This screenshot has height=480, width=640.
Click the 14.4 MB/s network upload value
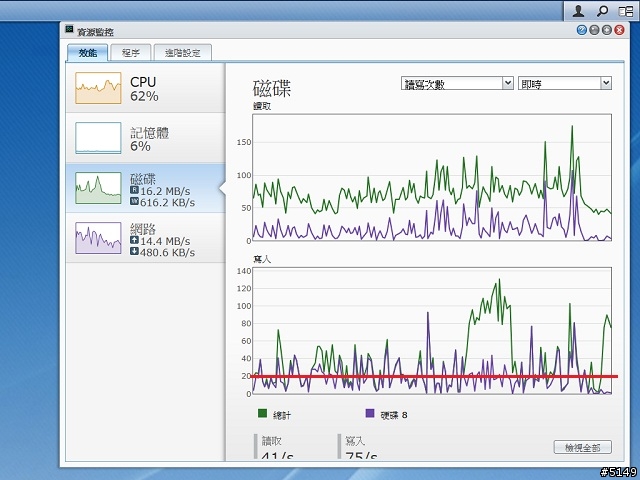pyautogui.click(x=165, y=241)
